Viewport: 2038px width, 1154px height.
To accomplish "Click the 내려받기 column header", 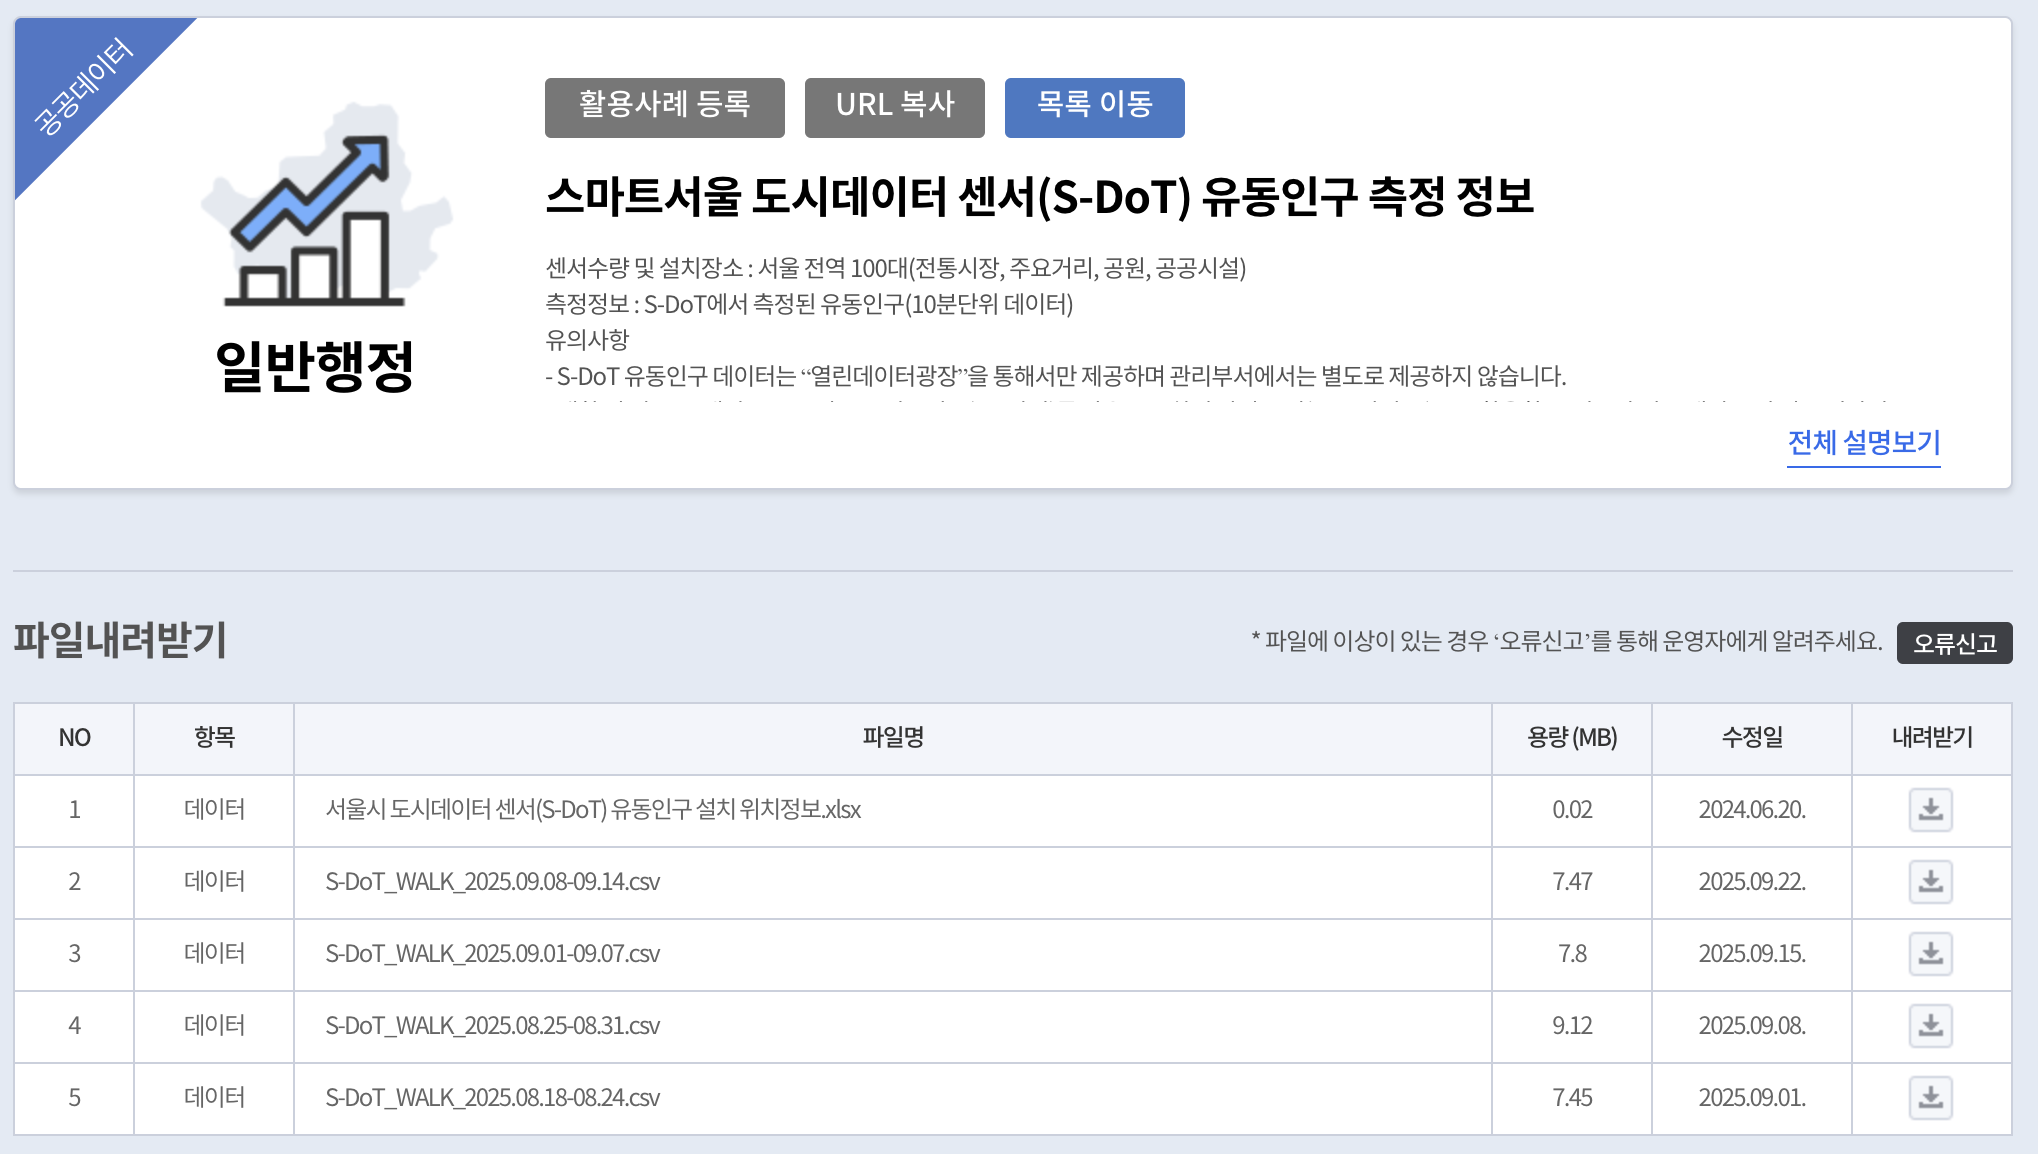I will 1931,738.
